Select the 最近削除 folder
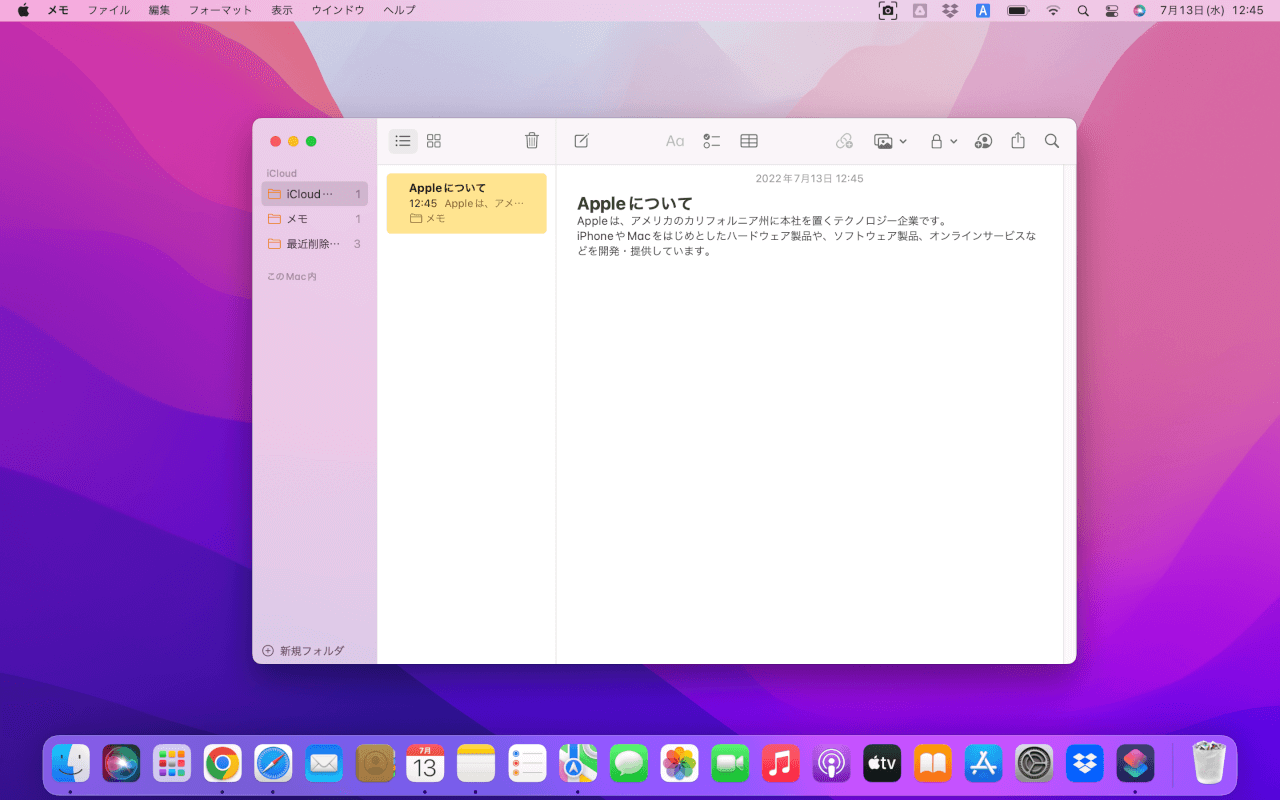This screenshot has height=800, width=1280. tap(314, 244)
